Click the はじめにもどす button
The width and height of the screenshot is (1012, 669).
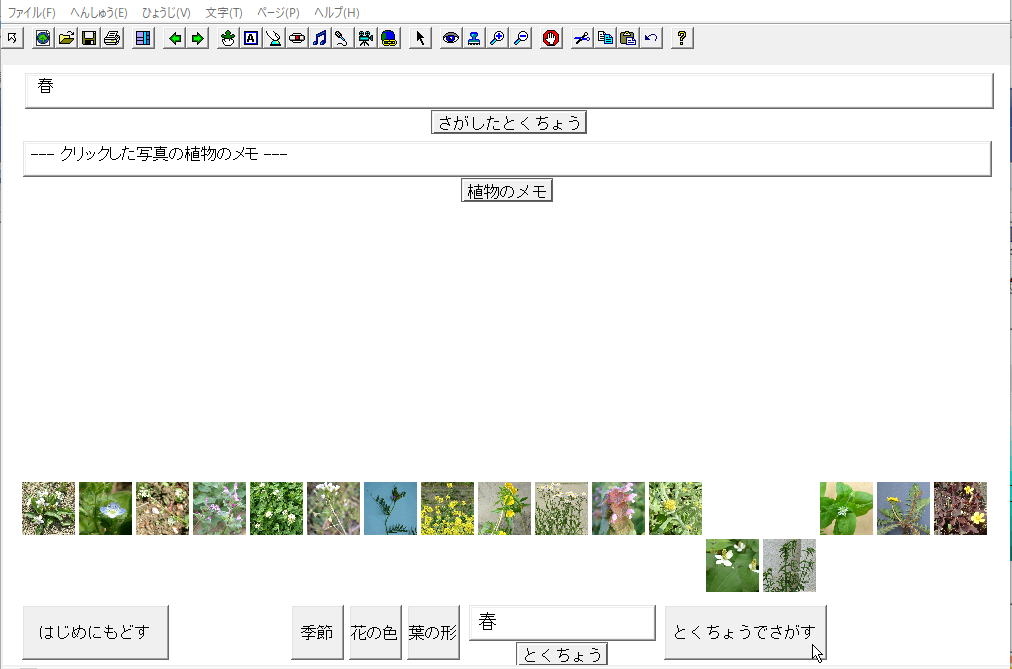pos(95,632)
